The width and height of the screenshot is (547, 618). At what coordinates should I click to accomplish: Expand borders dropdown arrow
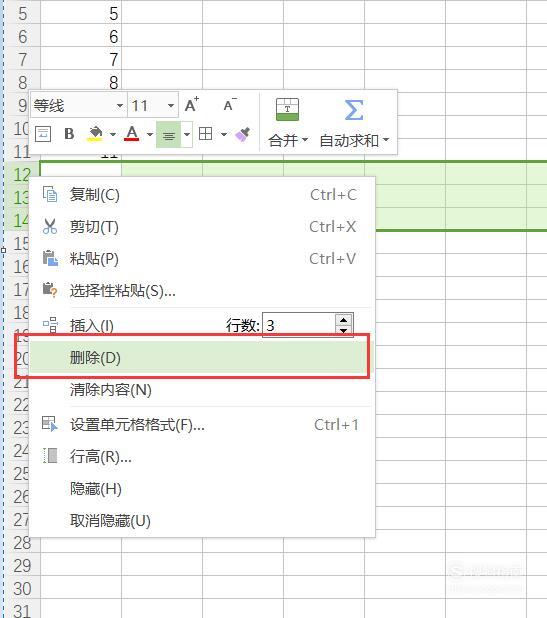(224, 134)
